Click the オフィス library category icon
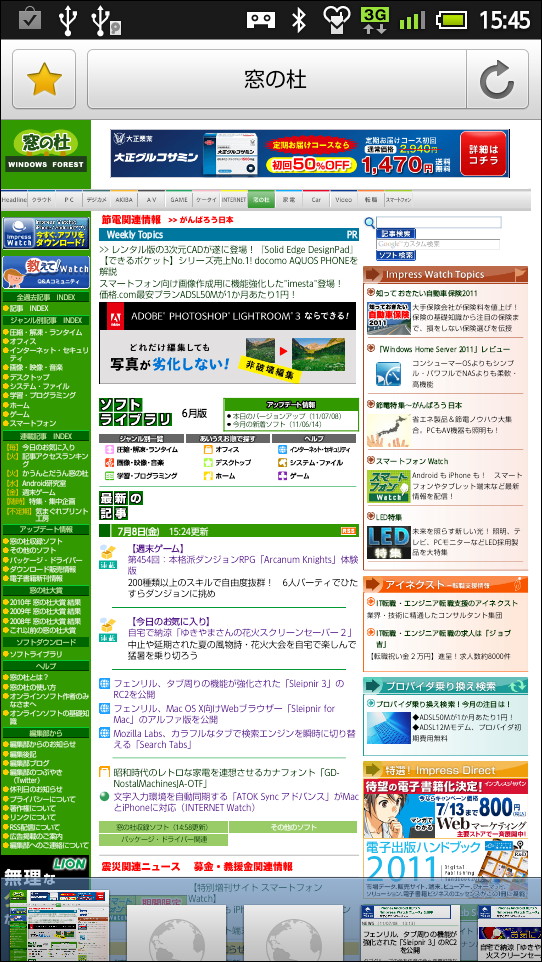The width and height of the screenshot is (542, 962). [x=209, y=449]
